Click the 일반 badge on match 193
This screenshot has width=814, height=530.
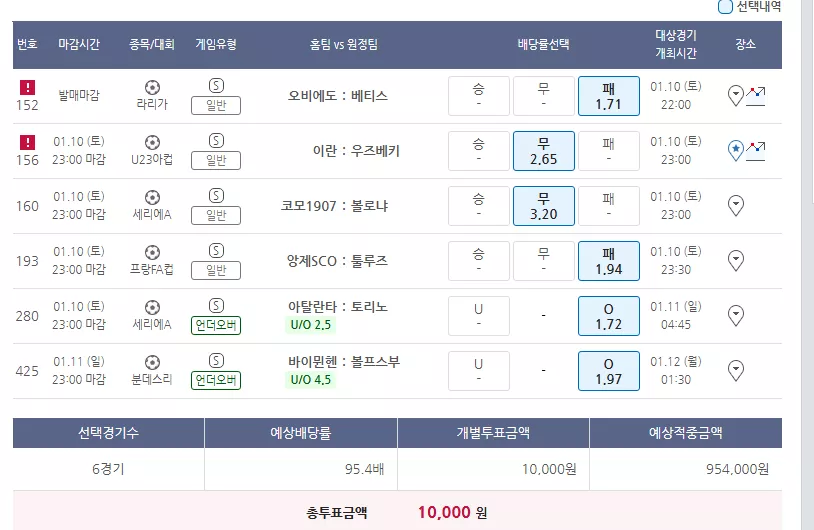click(216, 270)
